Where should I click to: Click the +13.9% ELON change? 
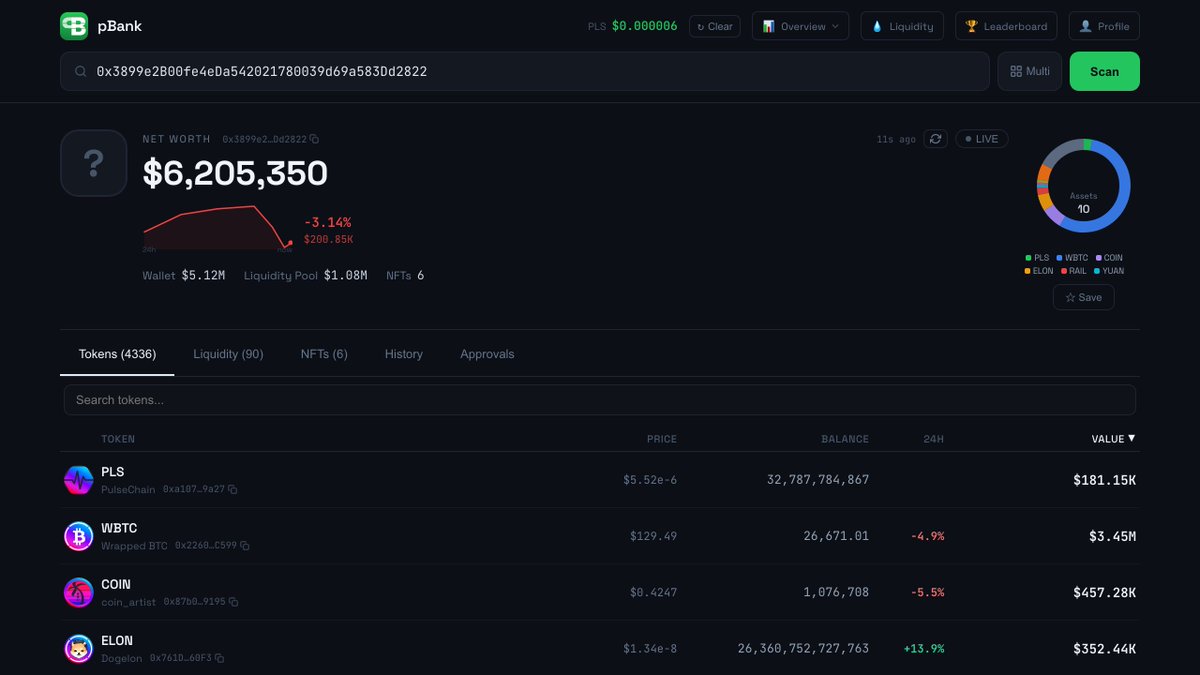click(924, 648)
